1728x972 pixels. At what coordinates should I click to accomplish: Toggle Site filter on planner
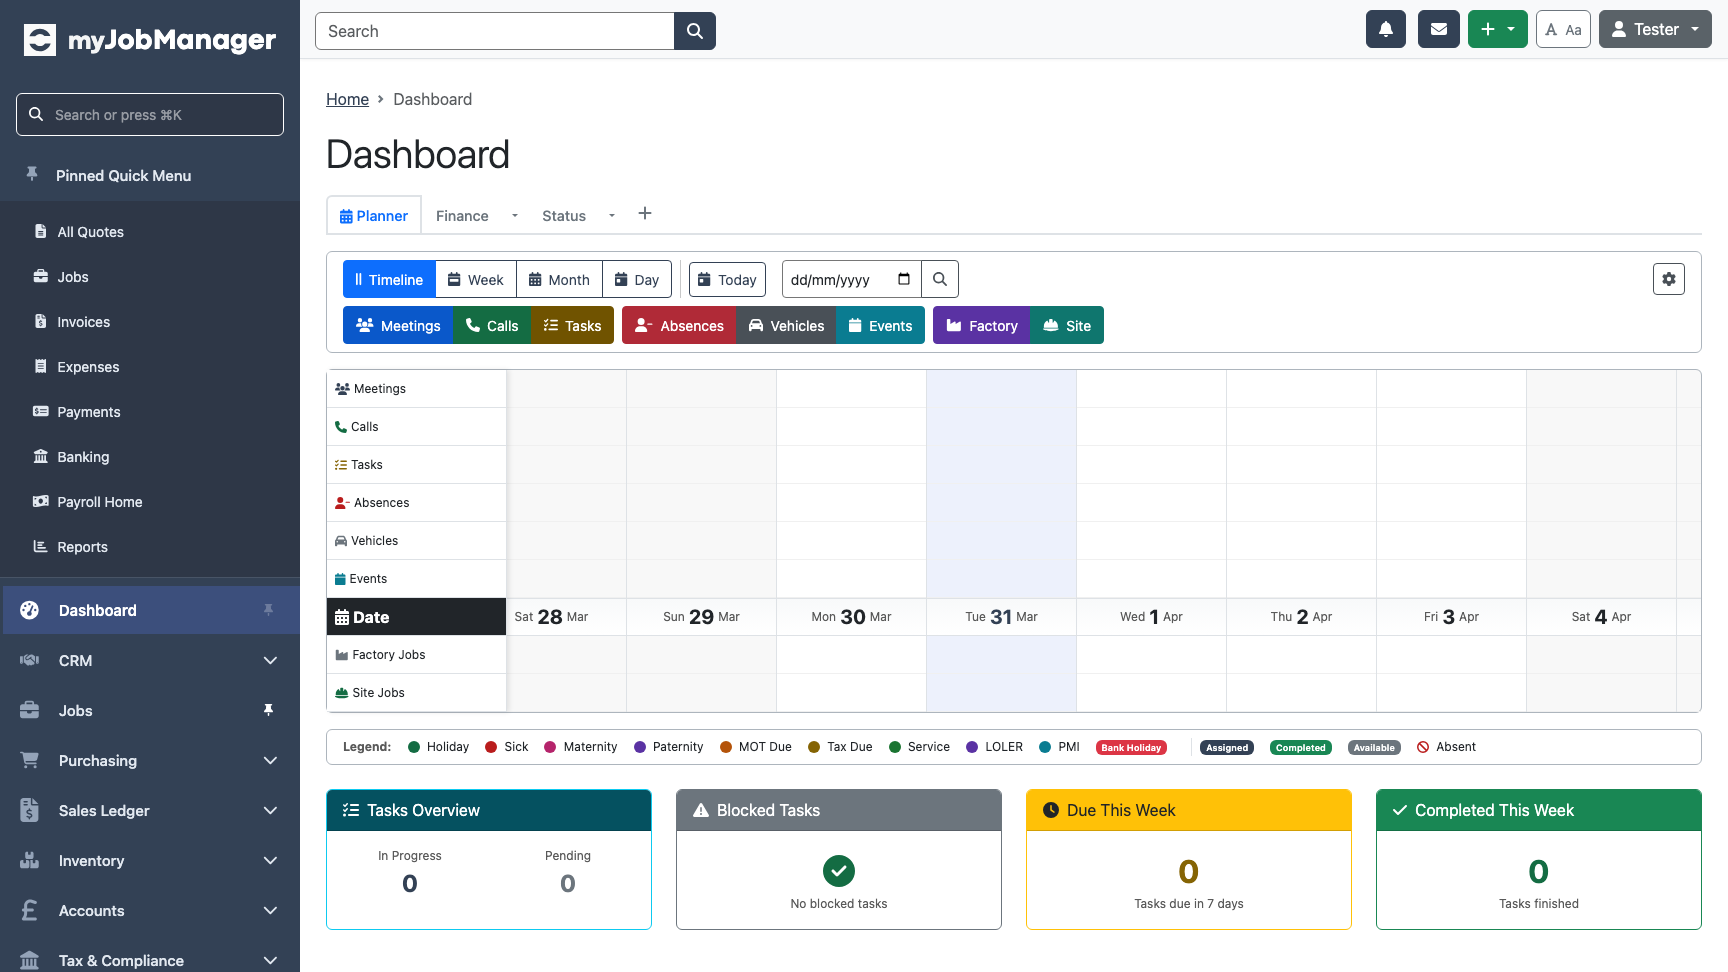[1067, 325]
